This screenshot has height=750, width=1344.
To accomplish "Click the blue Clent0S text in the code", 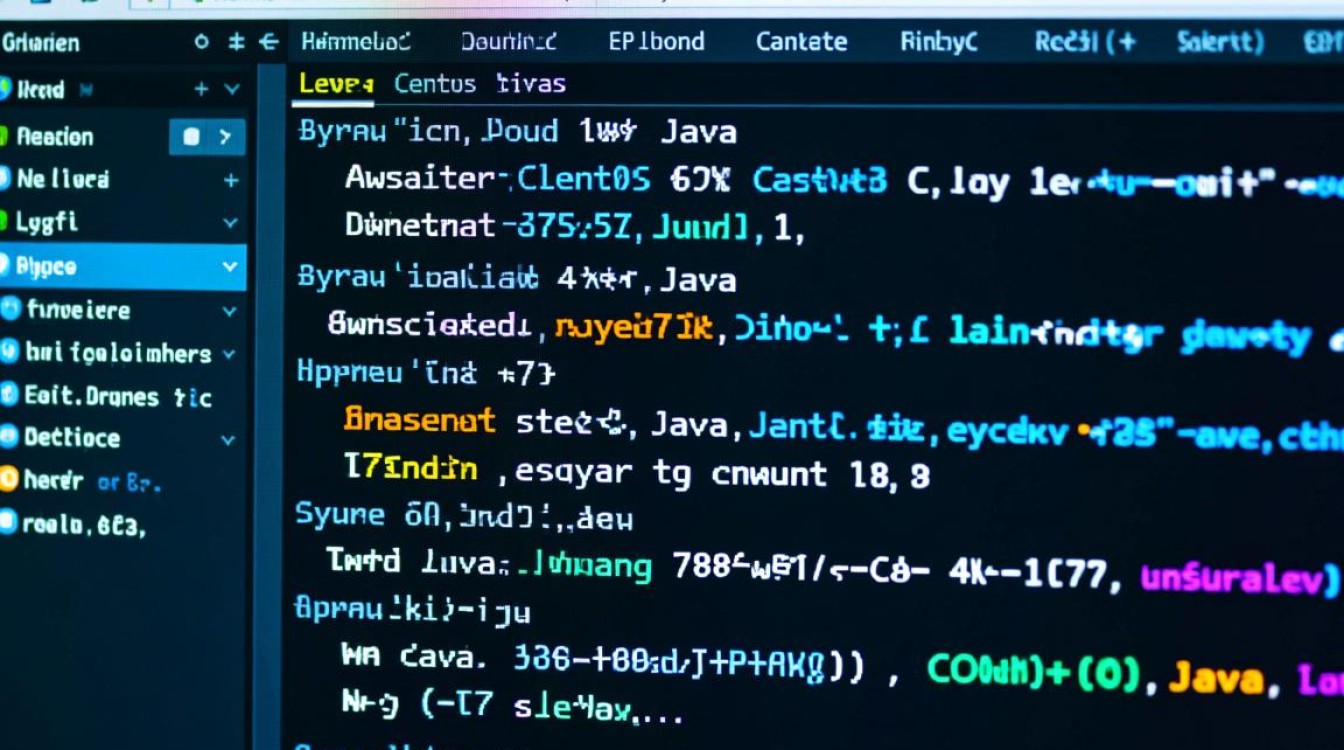I will [583, 179].
